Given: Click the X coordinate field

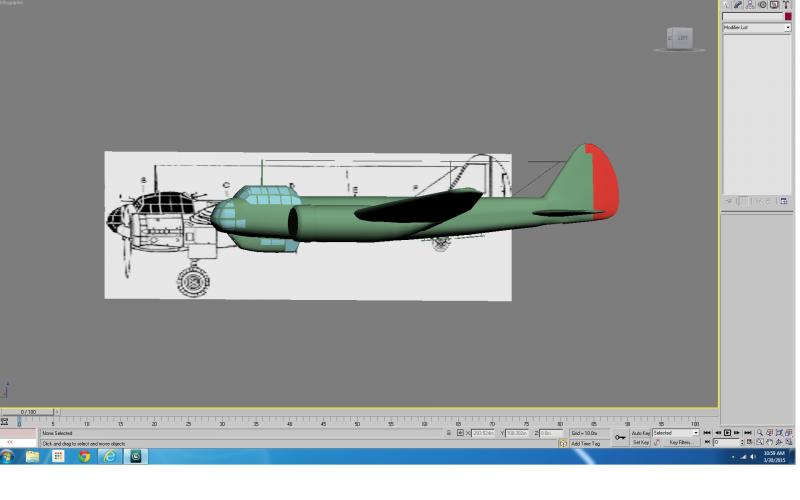Looking at the screenshot, I should click(x=483, y=433).
